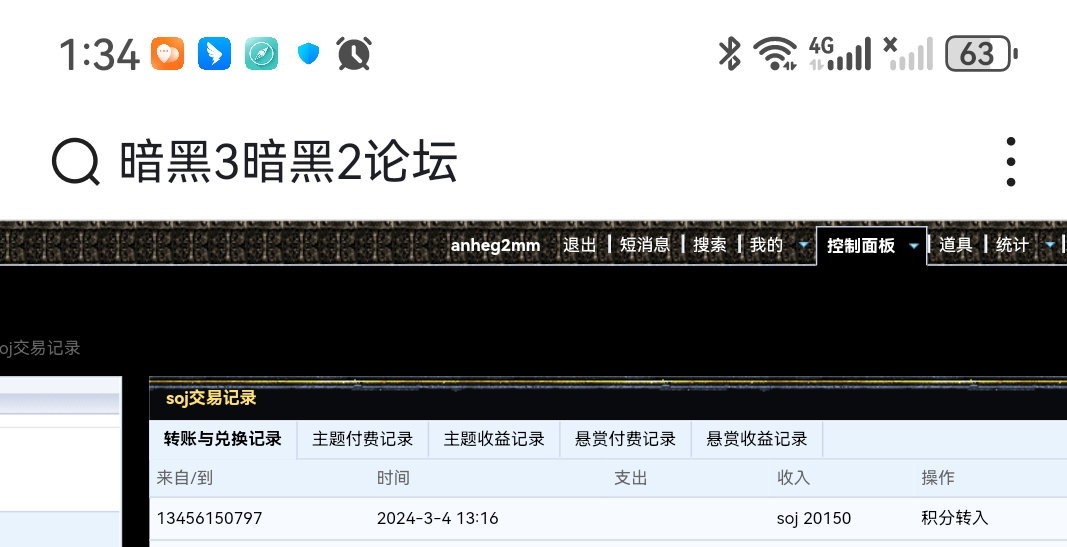Click the 退出 logout link

579,245
